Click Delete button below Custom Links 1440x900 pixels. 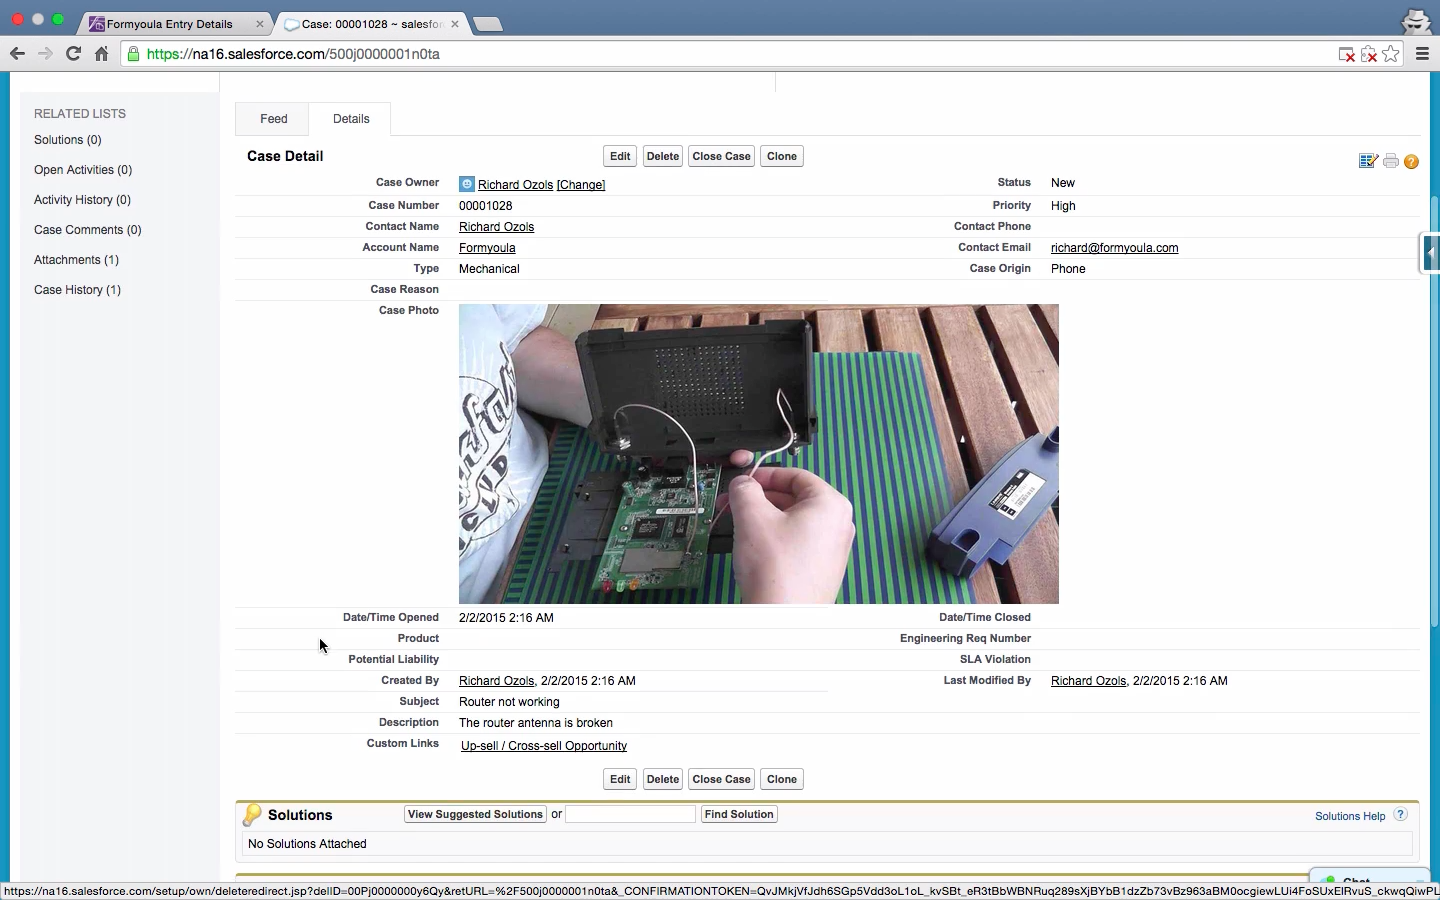pos(662,780)
